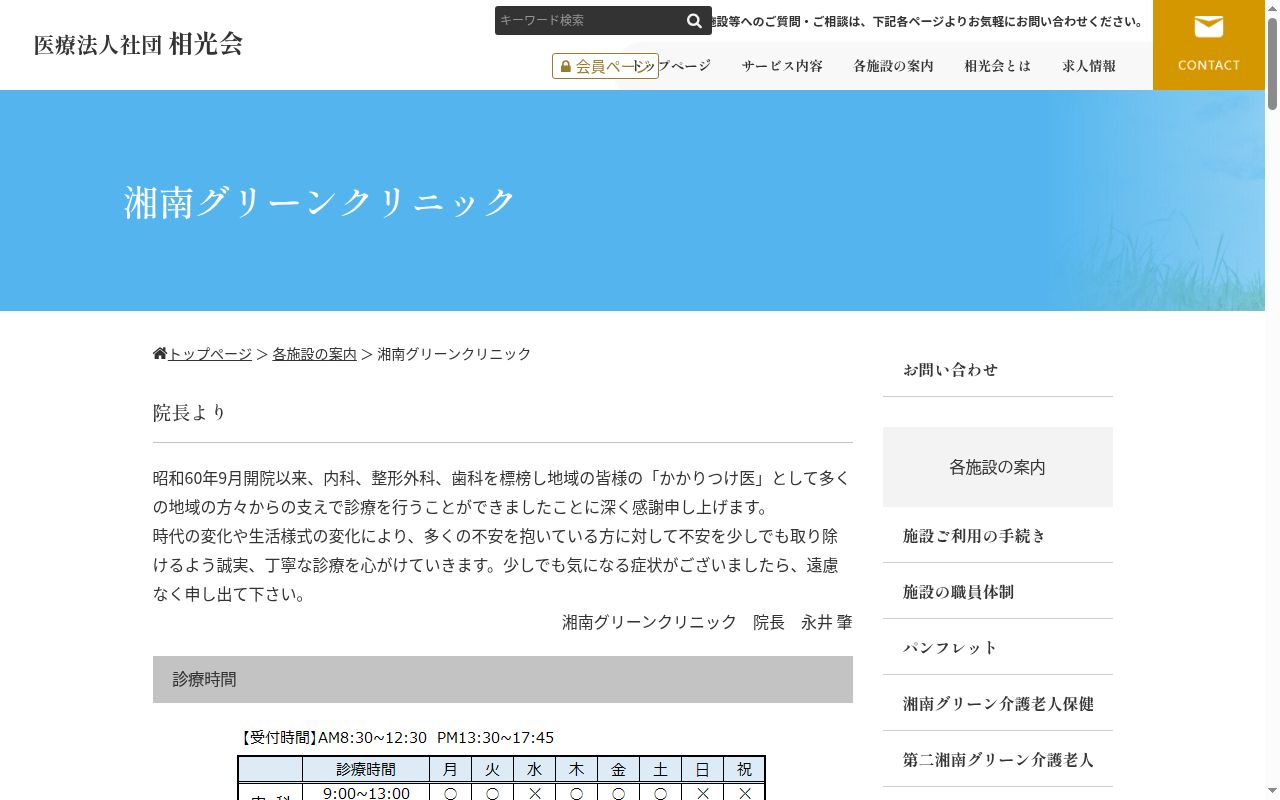The height and width of the screenshot is (800, 1280).
Task: Open 第二湘南グリーン介護老人 in the sidebar
Action: pos(998,760)
